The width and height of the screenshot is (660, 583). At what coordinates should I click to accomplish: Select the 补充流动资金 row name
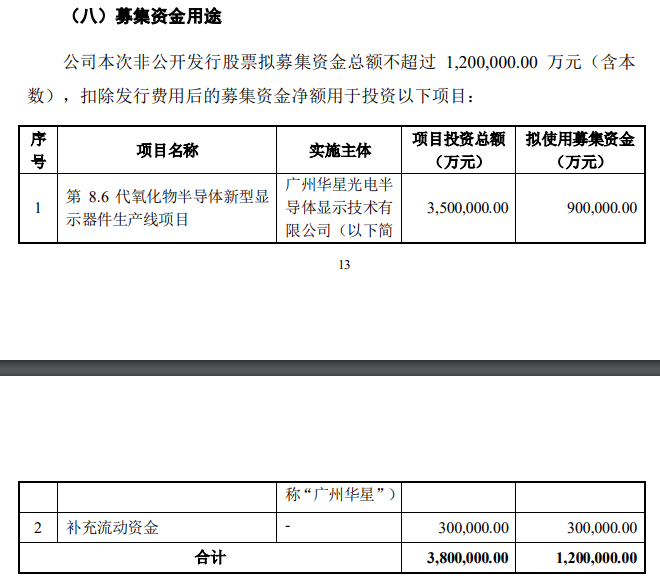click(112, 527)
